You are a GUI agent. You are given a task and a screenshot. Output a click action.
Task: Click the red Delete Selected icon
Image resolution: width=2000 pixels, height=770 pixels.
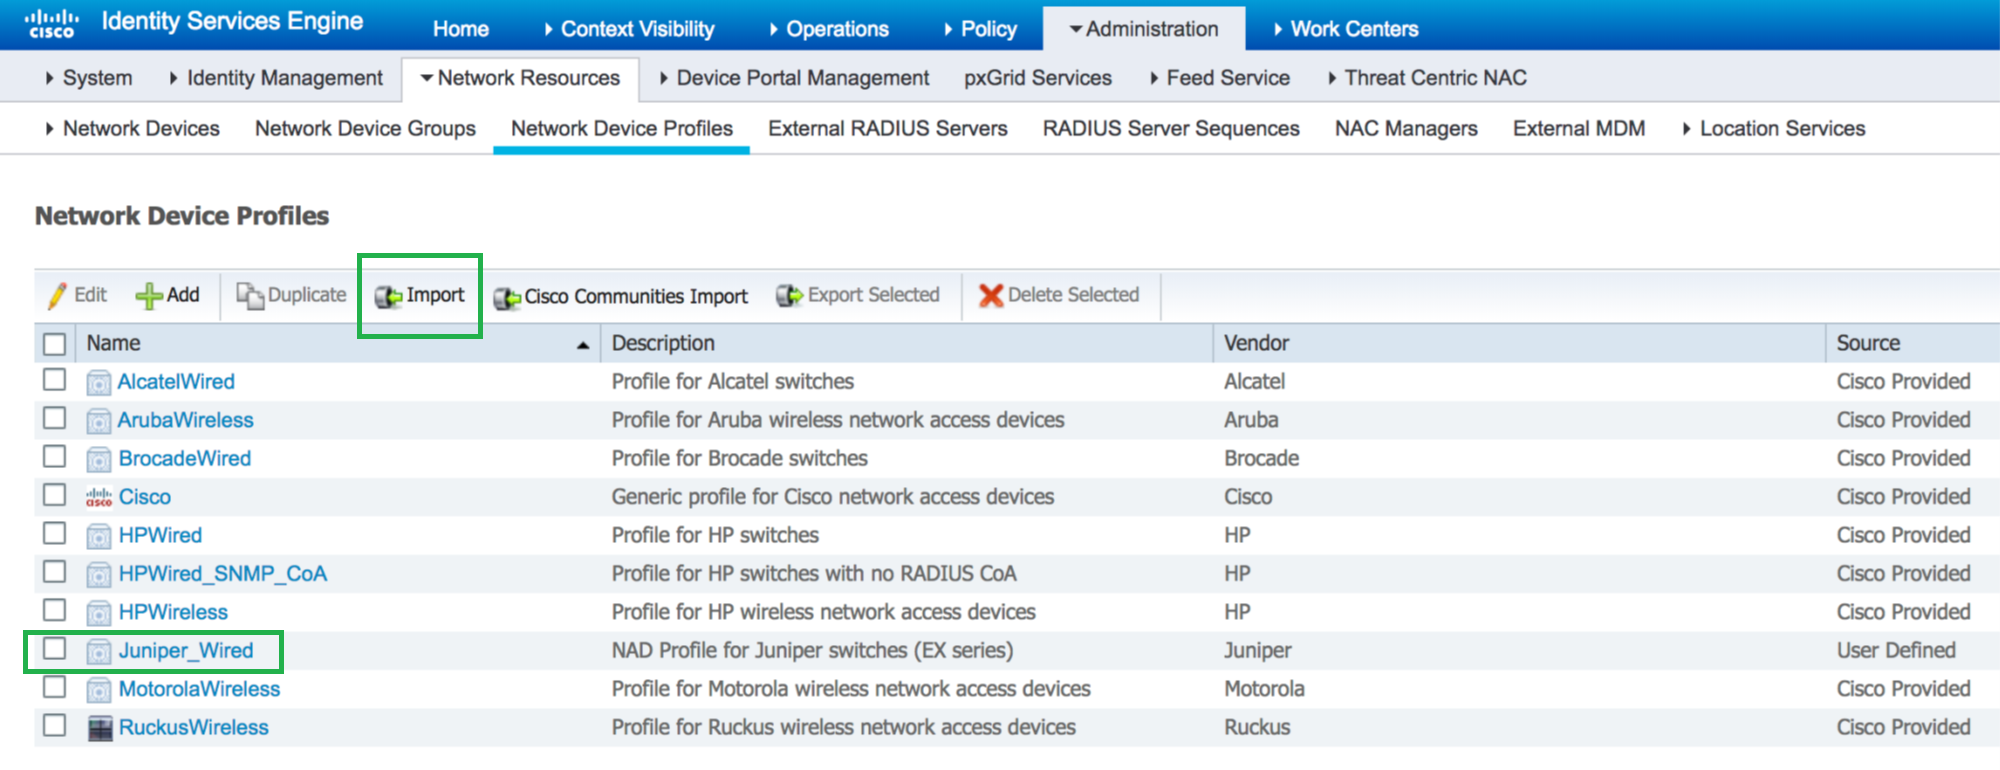990,296
